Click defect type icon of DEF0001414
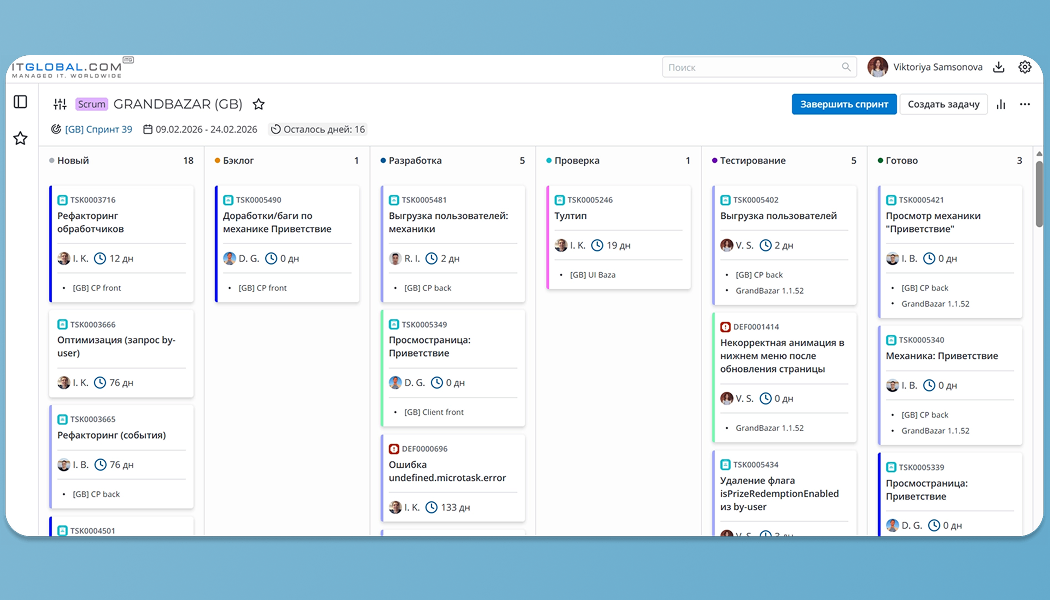Screen dimensions: 1050x600 tap(725, 327)
